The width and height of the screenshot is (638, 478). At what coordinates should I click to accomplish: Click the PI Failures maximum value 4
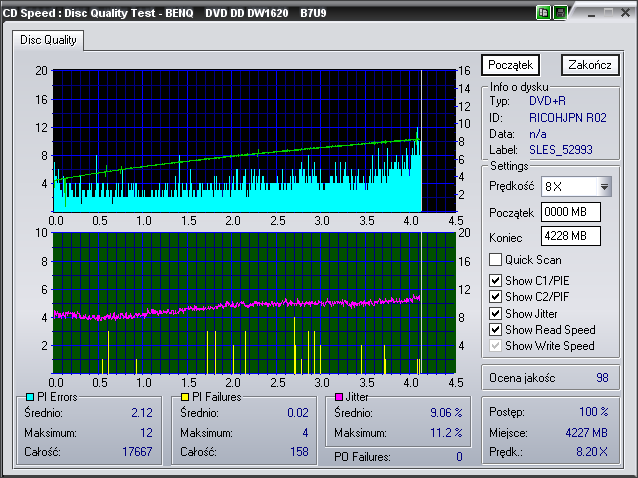305,432
